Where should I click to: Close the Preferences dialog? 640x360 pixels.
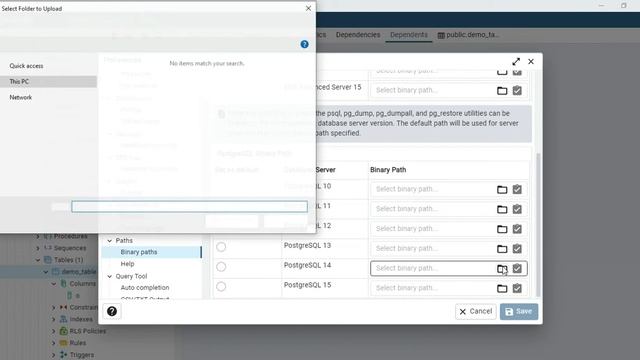click(531, 62)
